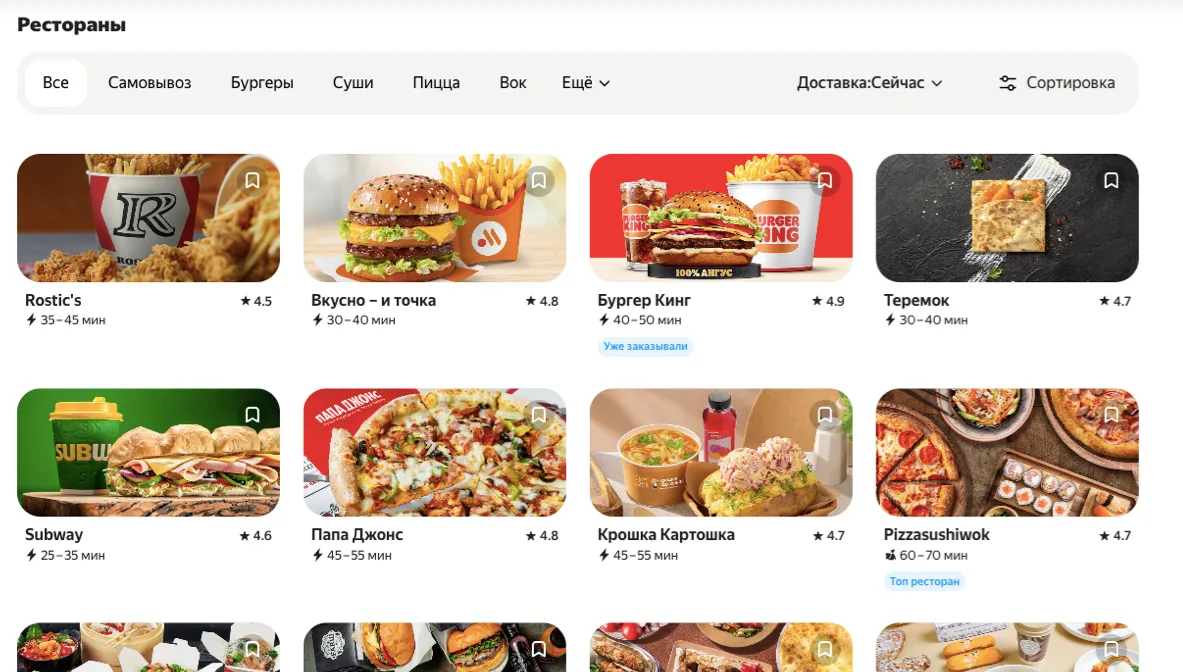Bookmark the Rostic's restaurant card
This screenshot has height=672, width=1183.
tap(252, 181)
